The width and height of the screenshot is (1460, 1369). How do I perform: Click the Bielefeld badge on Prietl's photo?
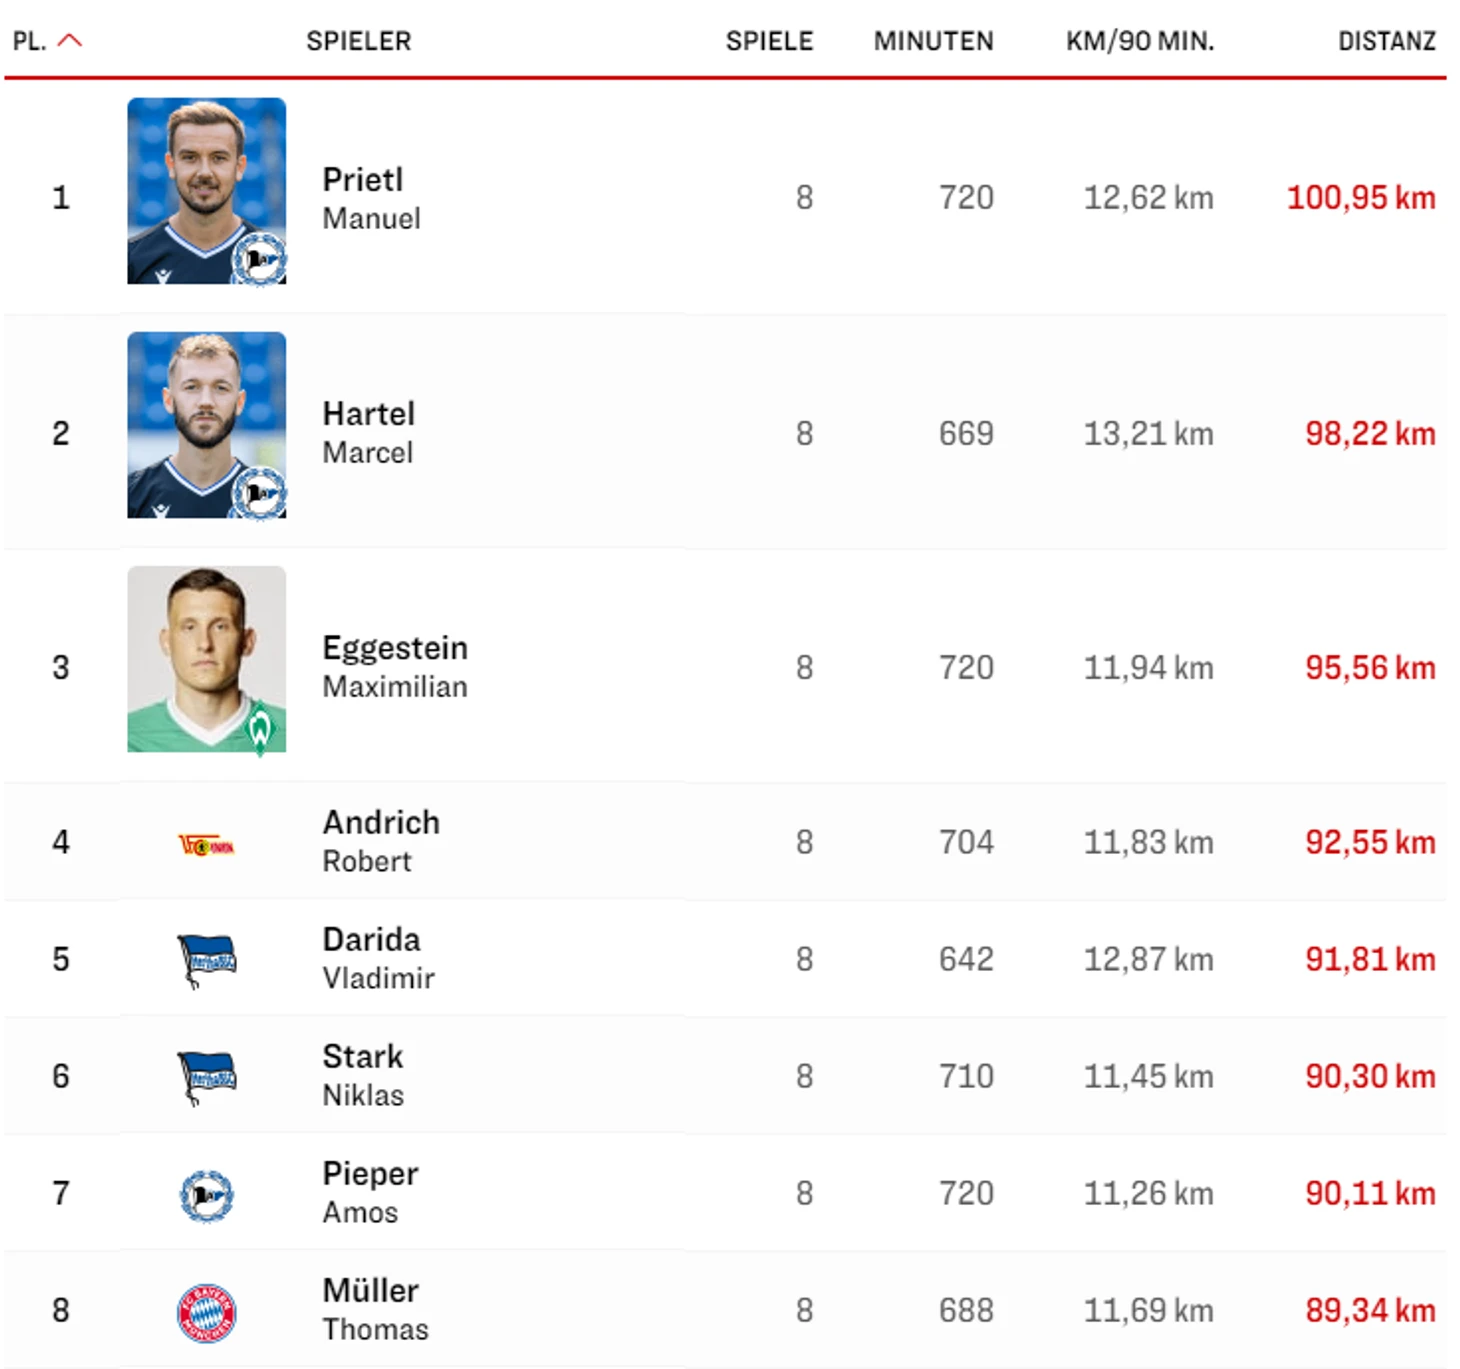coord(260,260)
